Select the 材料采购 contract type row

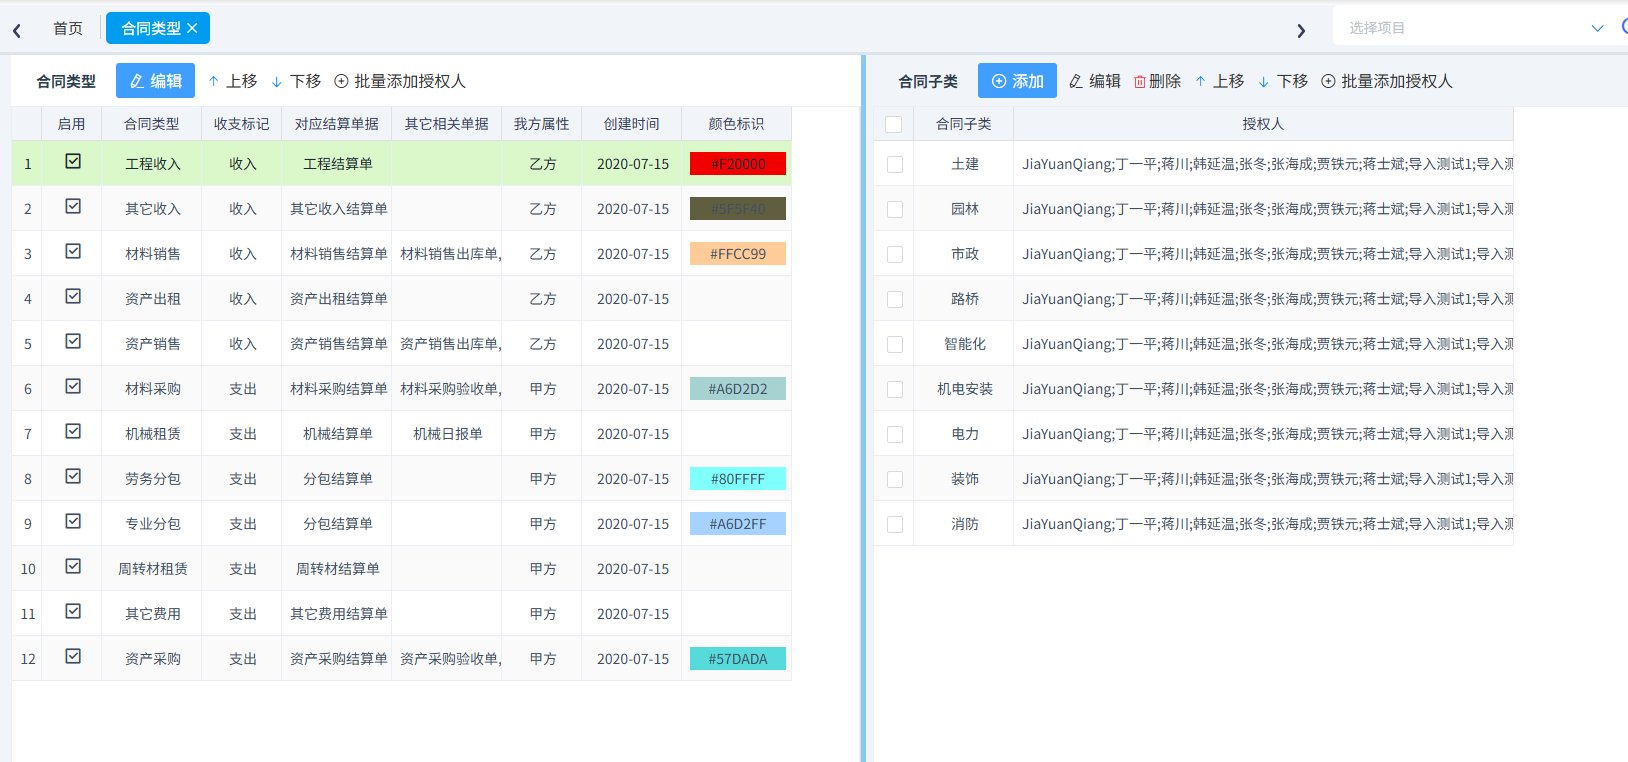(401, 388)
